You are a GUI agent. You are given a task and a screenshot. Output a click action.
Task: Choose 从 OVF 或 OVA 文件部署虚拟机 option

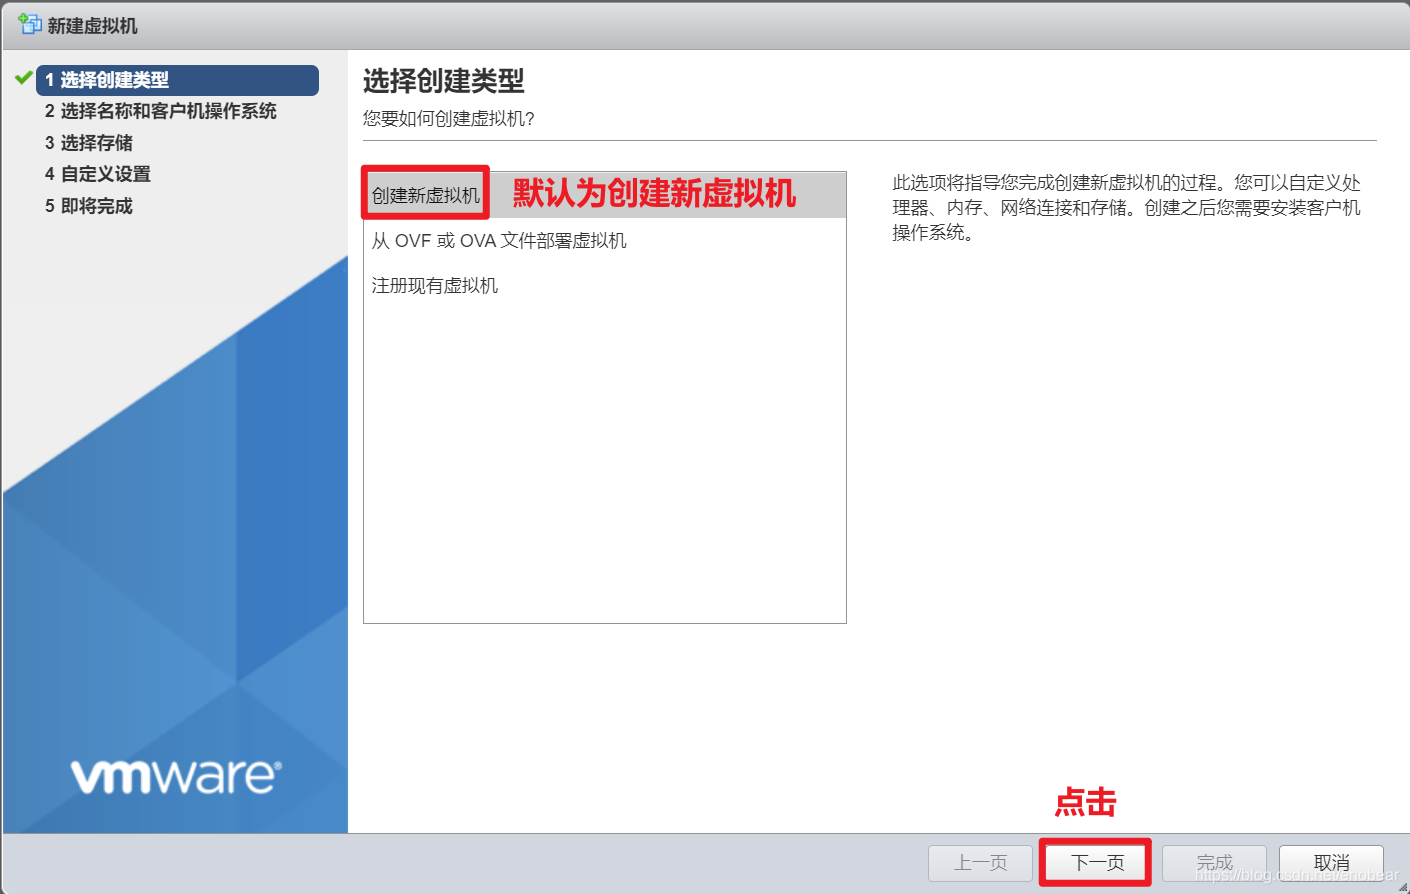[495, 241]
